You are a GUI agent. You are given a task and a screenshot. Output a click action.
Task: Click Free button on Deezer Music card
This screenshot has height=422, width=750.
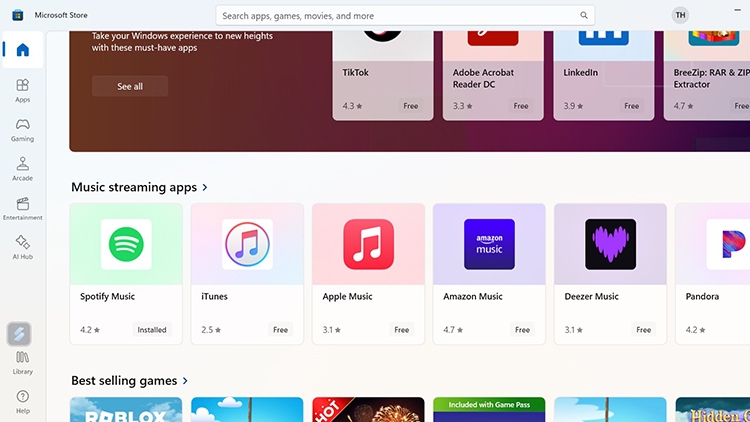(643, 330)
